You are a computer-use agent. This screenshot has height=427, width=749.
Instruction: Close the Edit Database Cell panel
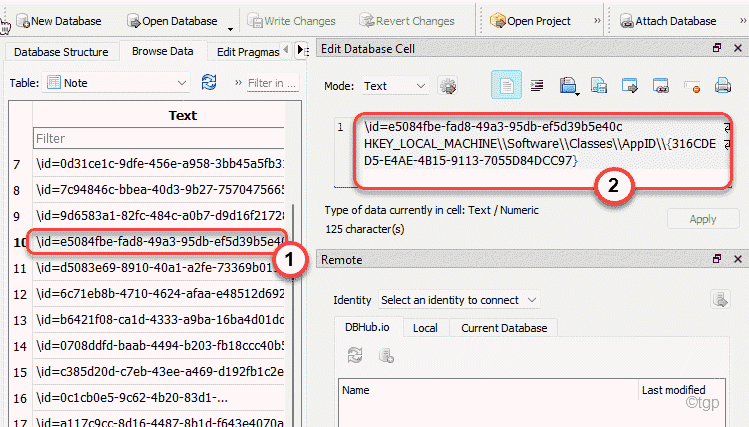pos(738,48)
